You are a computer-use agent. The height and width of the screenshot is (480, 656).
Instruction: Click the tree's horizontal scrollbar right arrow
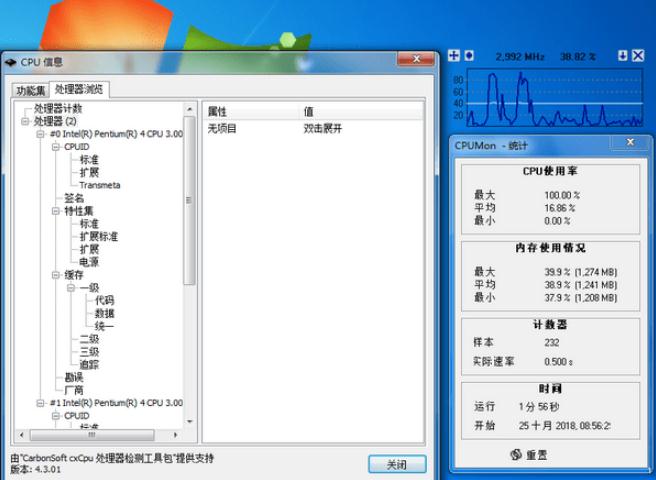click(x=176, y=435)
